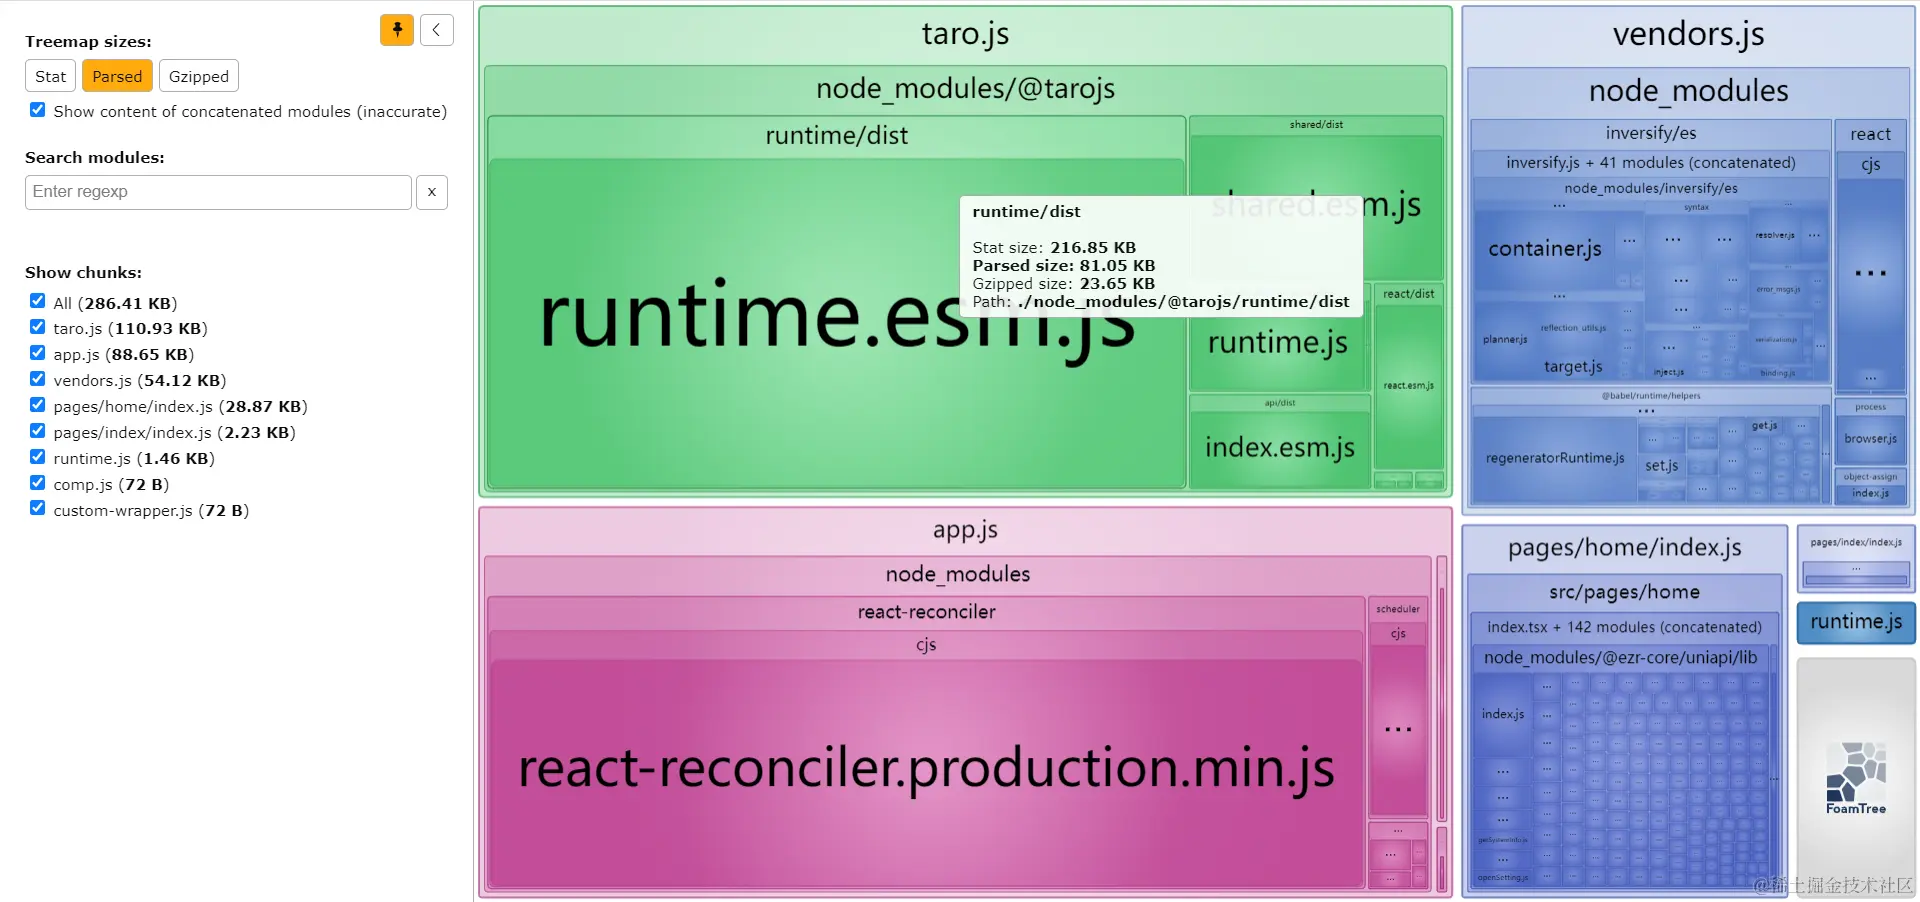Screen dimensions: 1920x902
Task: Click the node_modules/@tarojs group header
Action: (x=965, y=89)
